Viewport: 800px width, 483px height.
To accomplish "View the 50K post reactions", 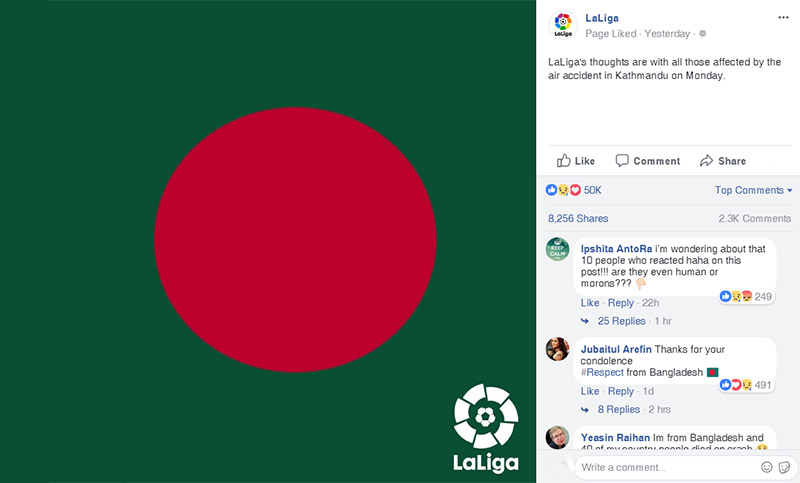I will pos(573,190).
